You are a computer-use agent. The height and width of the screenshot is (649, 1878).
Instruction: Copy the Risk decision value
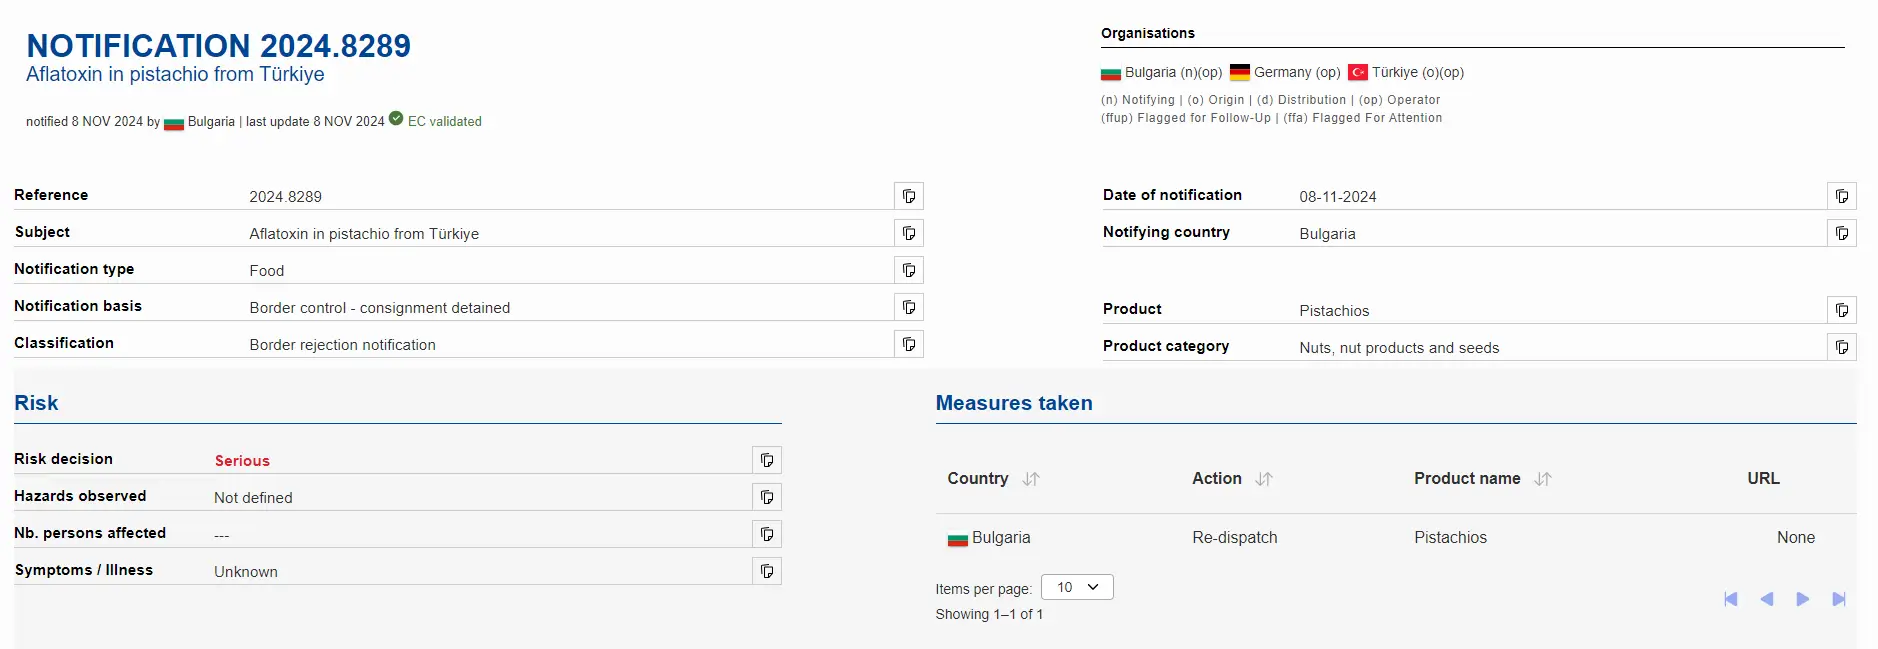pyautogui.click(x=766, y=460)
